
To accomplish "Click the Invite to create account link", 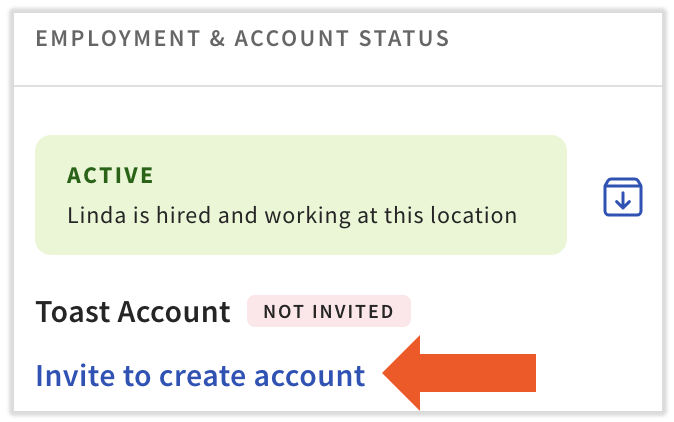I will 200,375.
